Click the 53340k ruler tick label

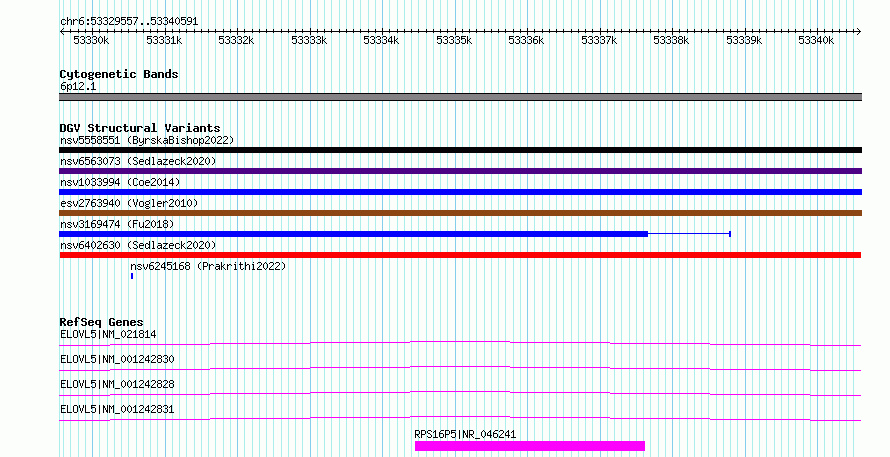coord(816,40)
